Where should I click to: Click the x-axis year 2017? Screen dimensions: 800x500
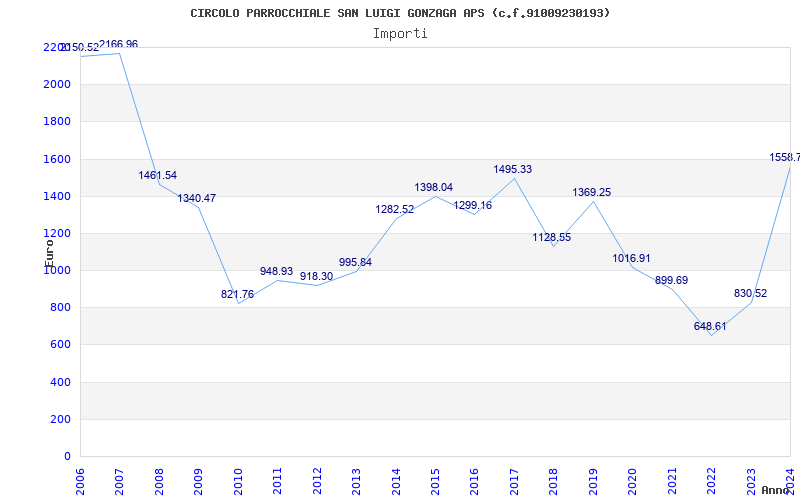[514, 481]
